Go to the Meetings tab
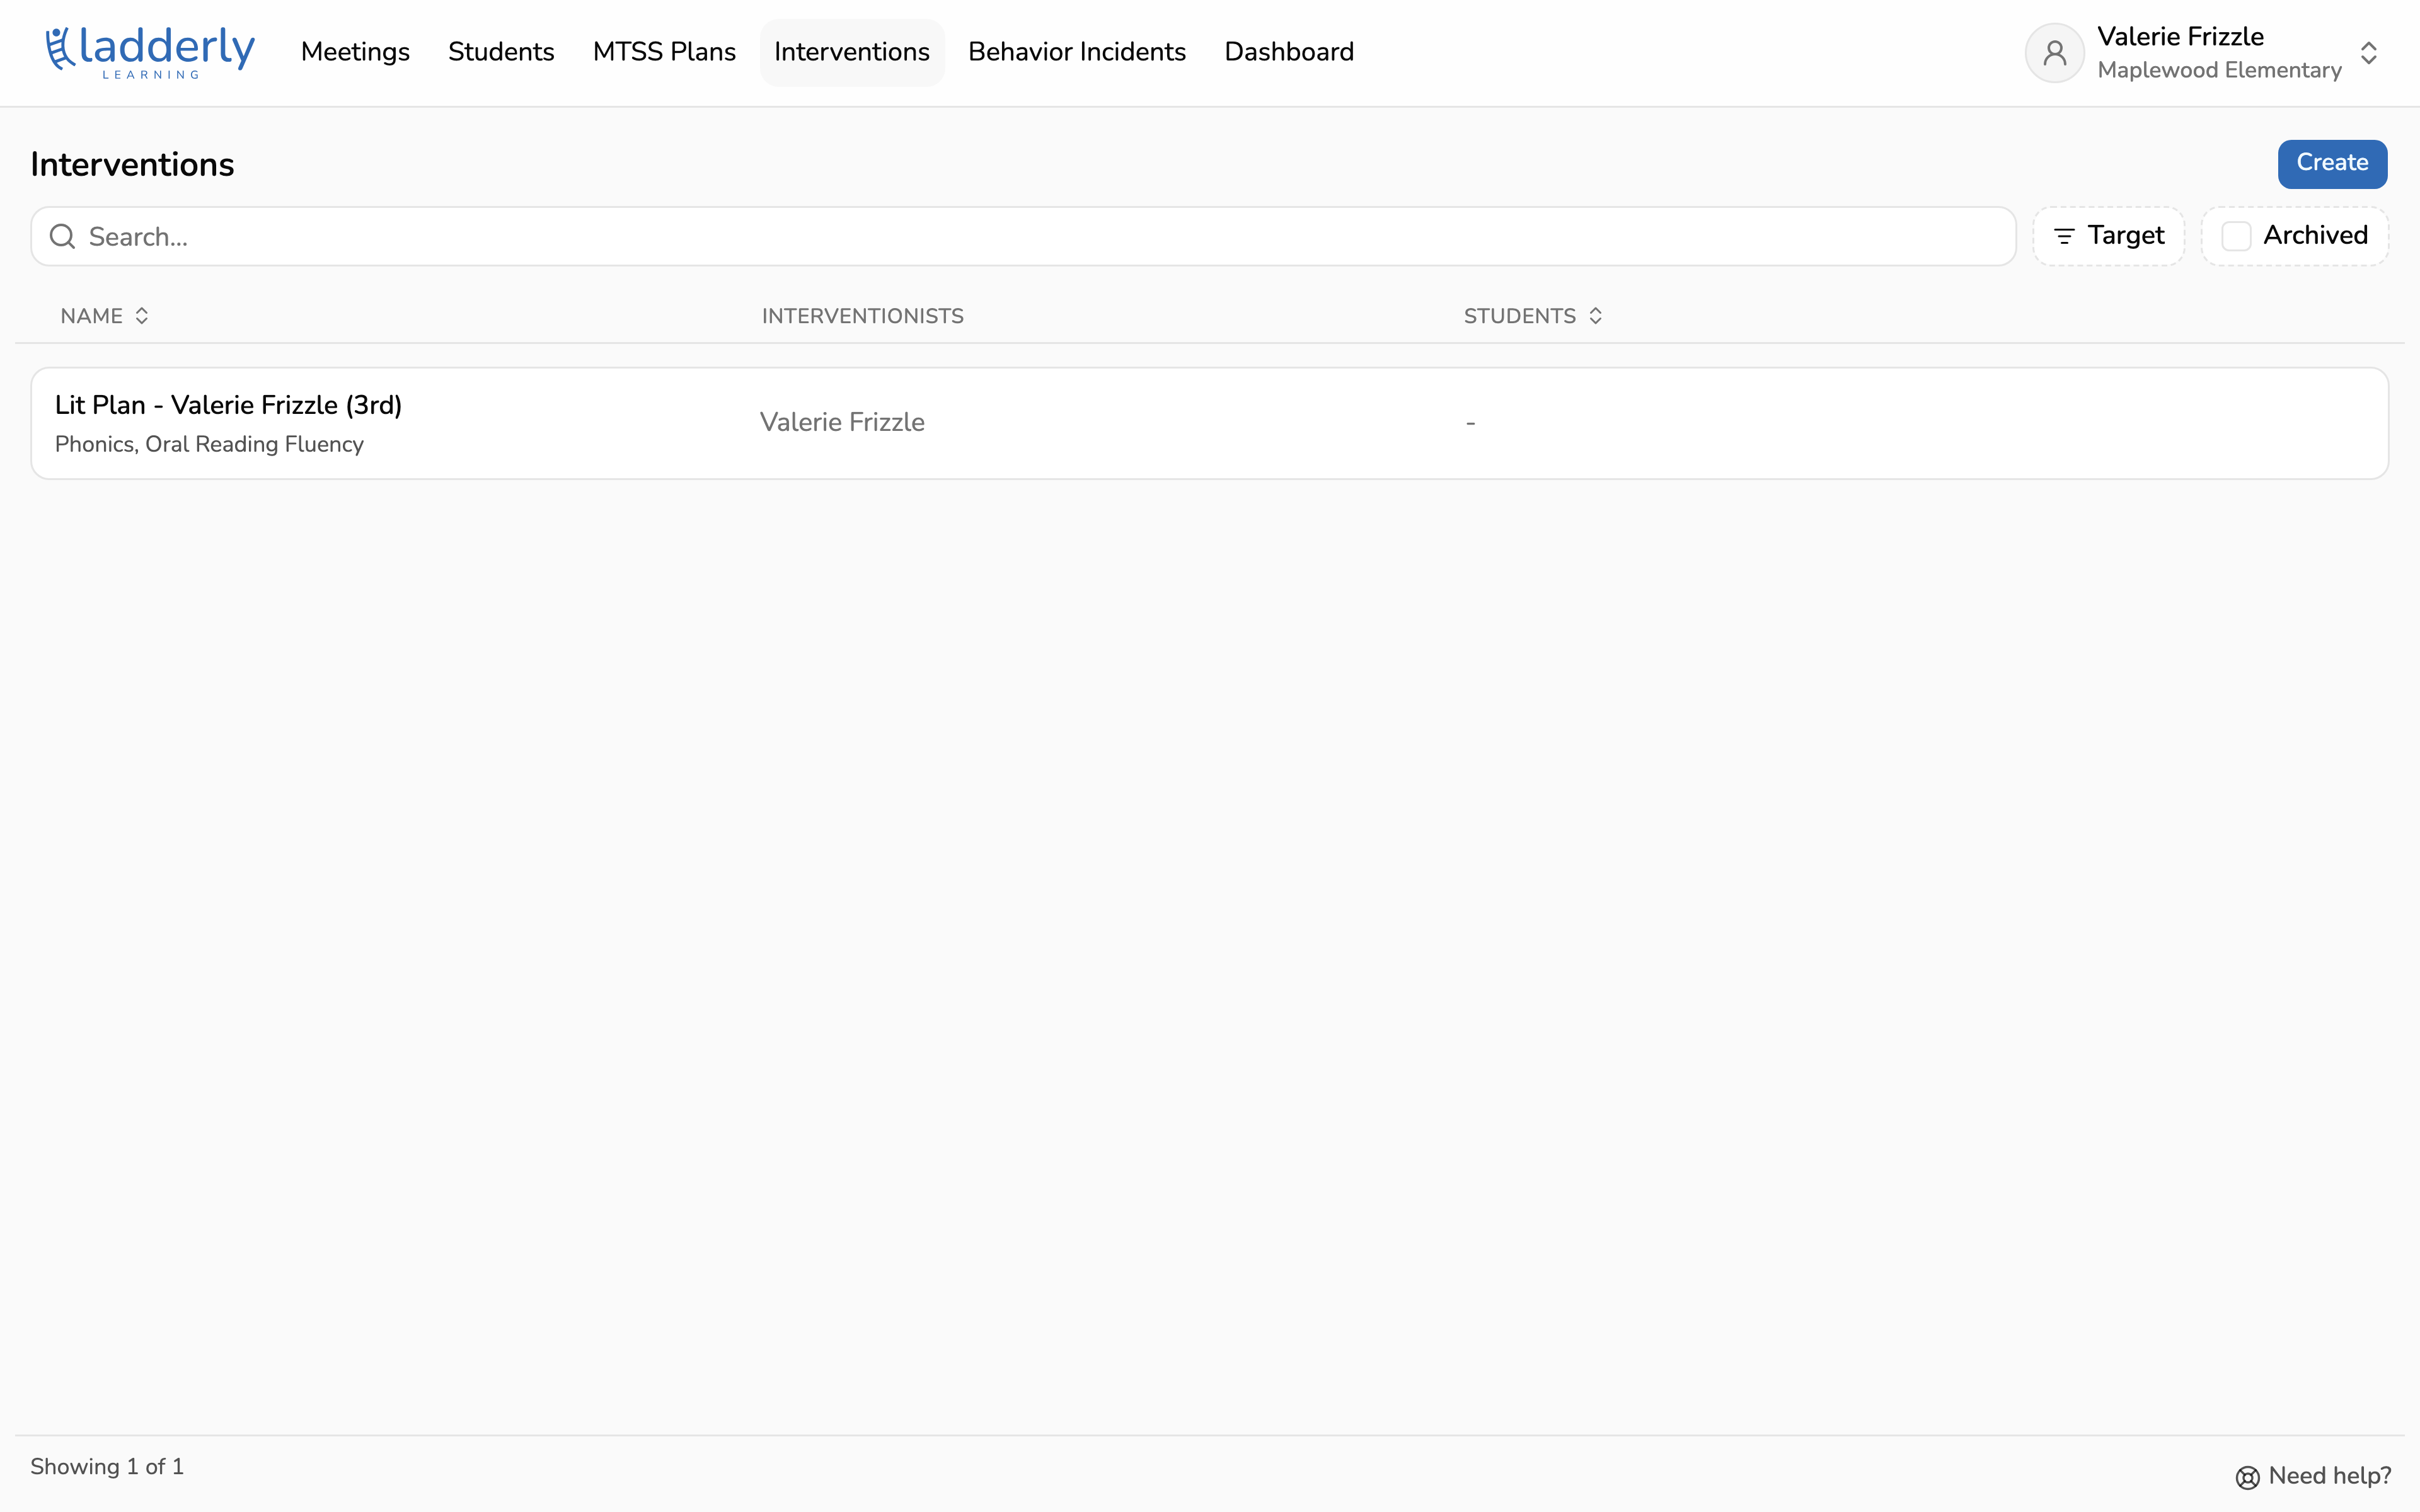This screenshot has height=1512, width=2420. (x=355, y=52)
